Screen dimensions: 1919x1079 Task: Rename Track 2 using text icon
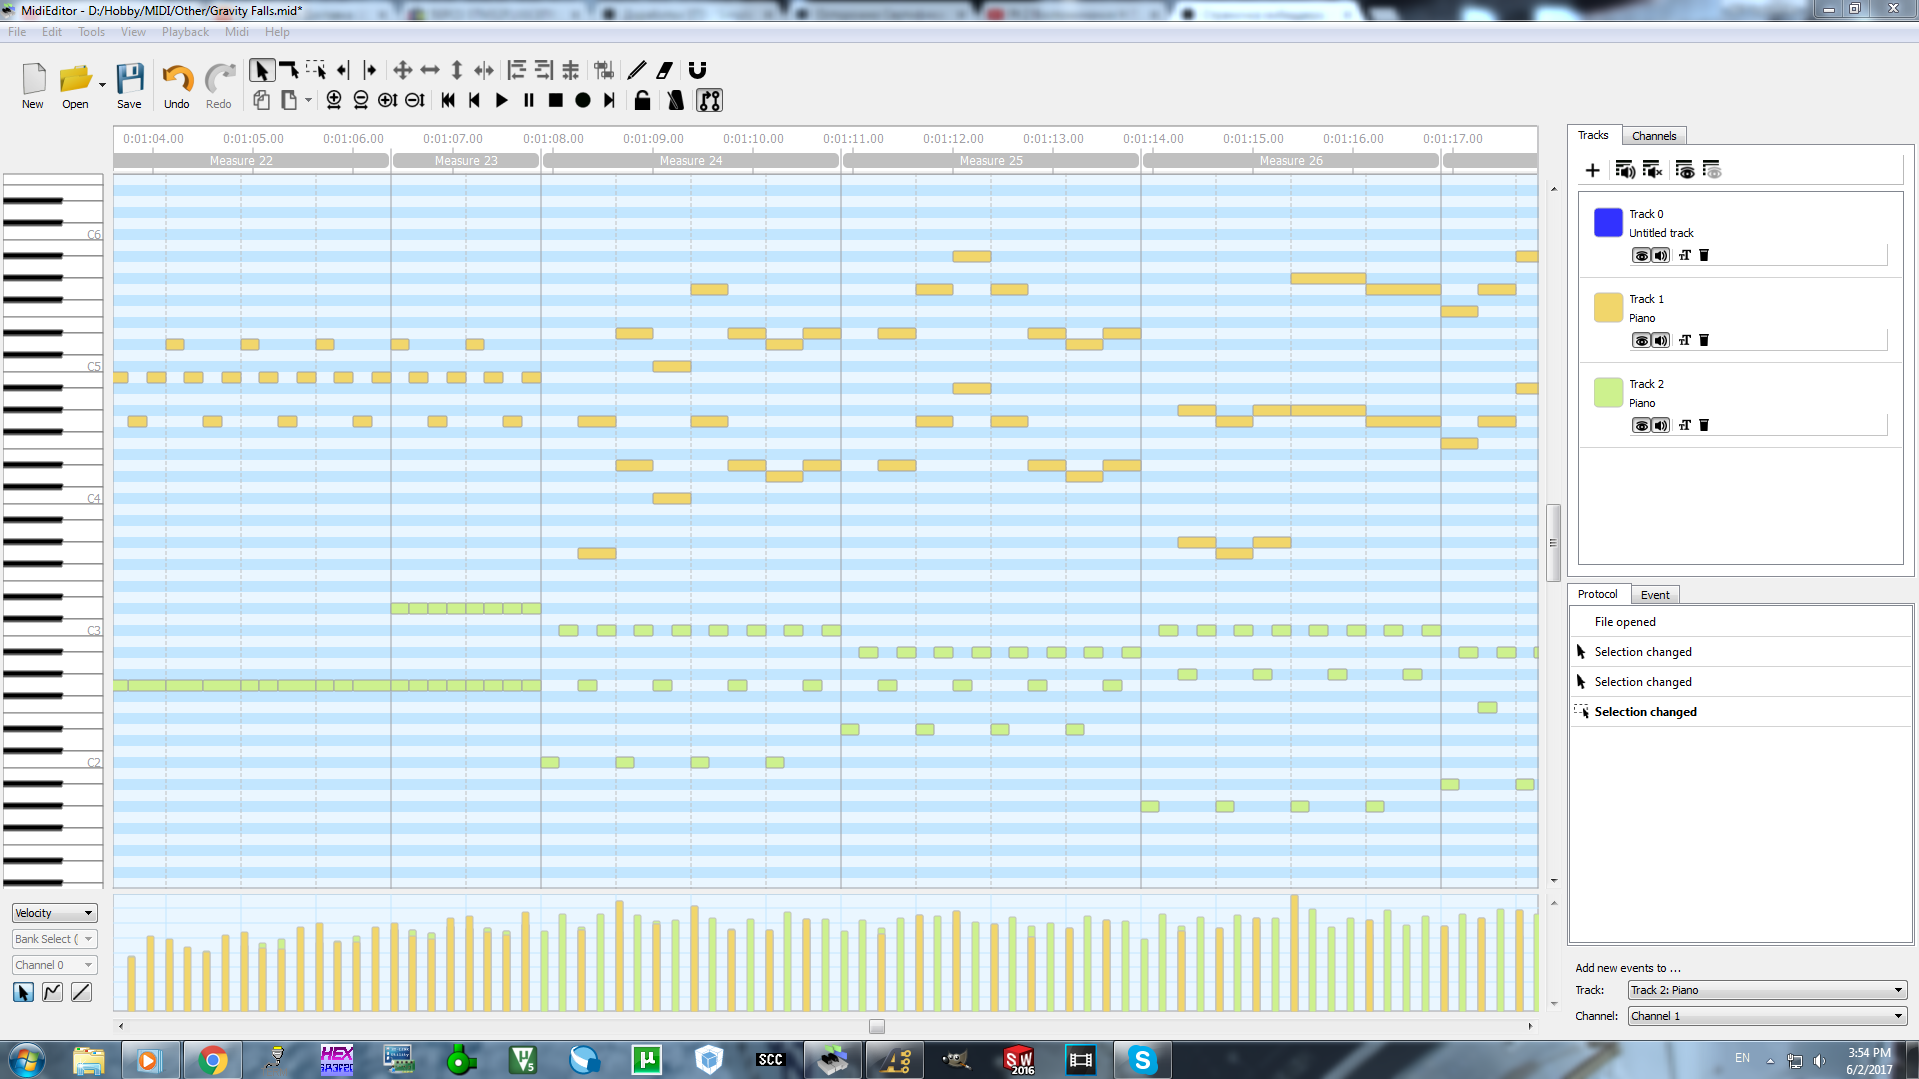coord(1685,425)
